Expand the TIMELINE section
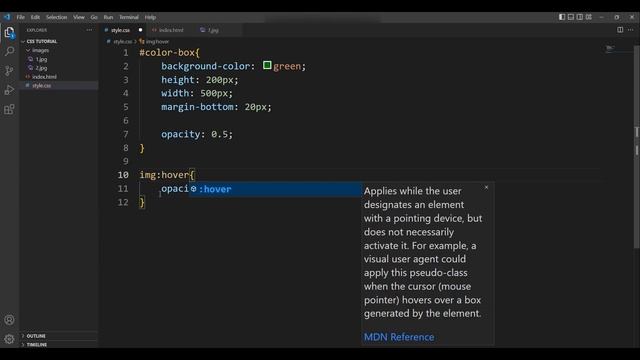Screen dimensions: 640x360 coord(59,344)
